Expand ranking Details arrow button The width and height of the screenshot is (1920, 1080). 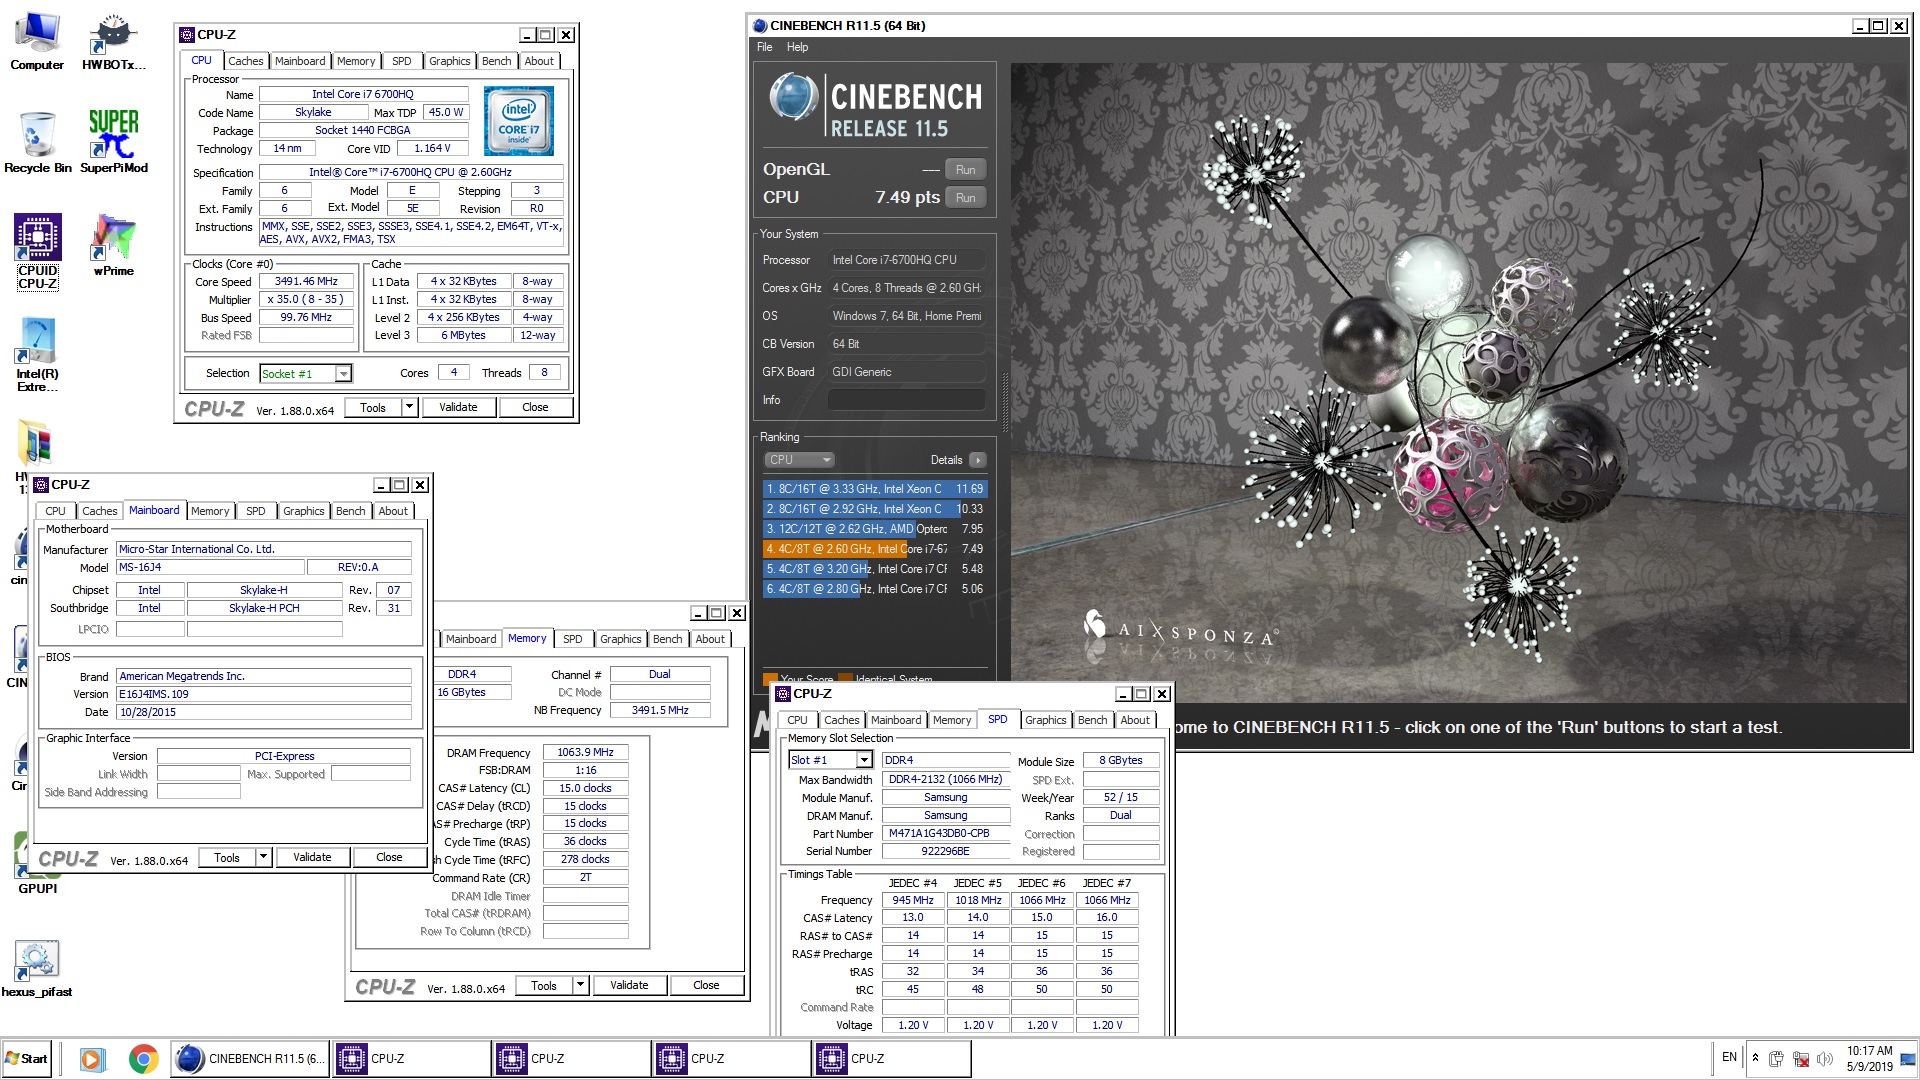pyautogui.click(x=977, y=460)
